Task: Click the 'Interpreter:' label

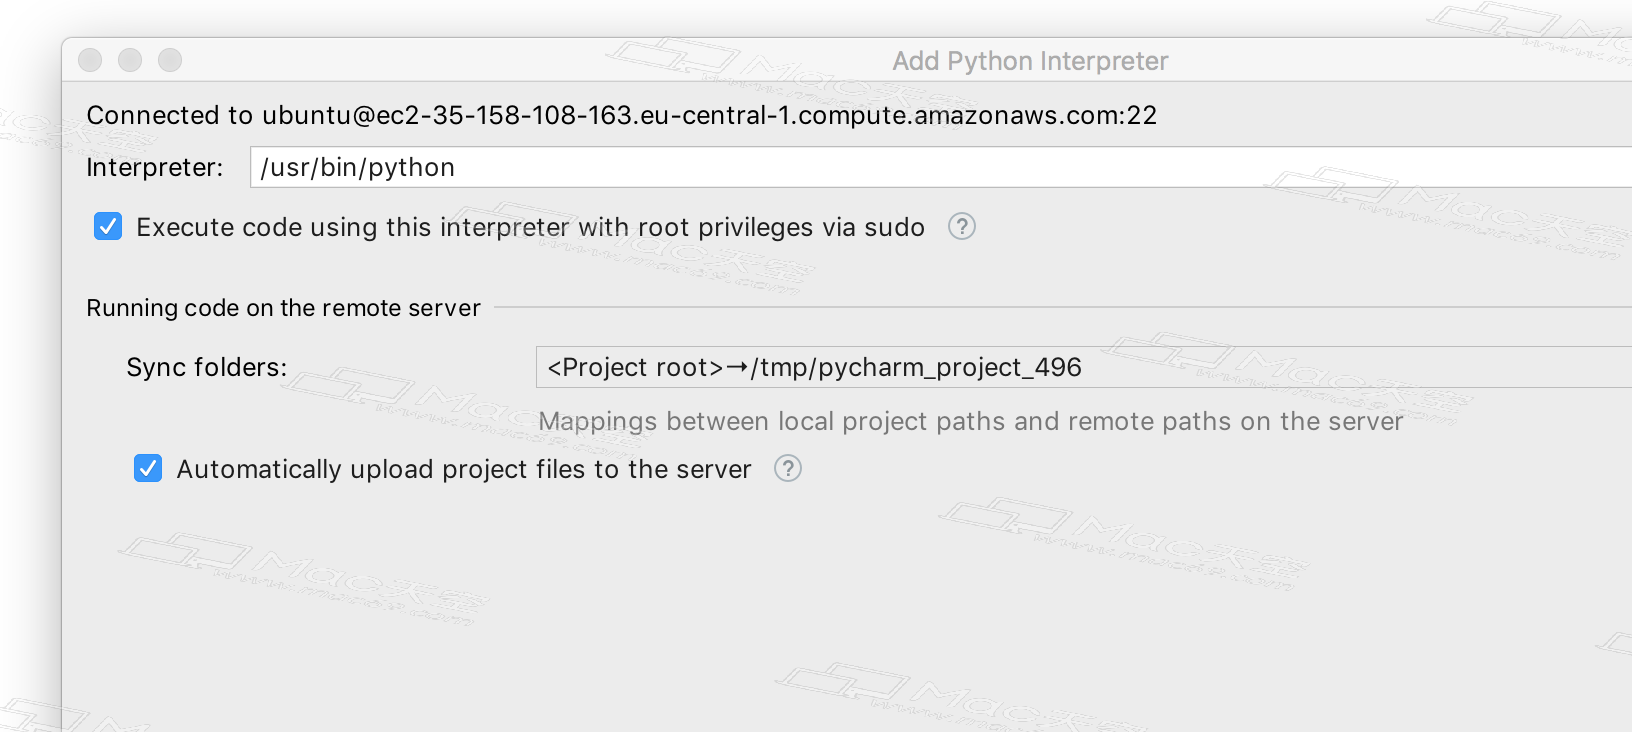Action: pyautogui.click(x=155, y=167)
